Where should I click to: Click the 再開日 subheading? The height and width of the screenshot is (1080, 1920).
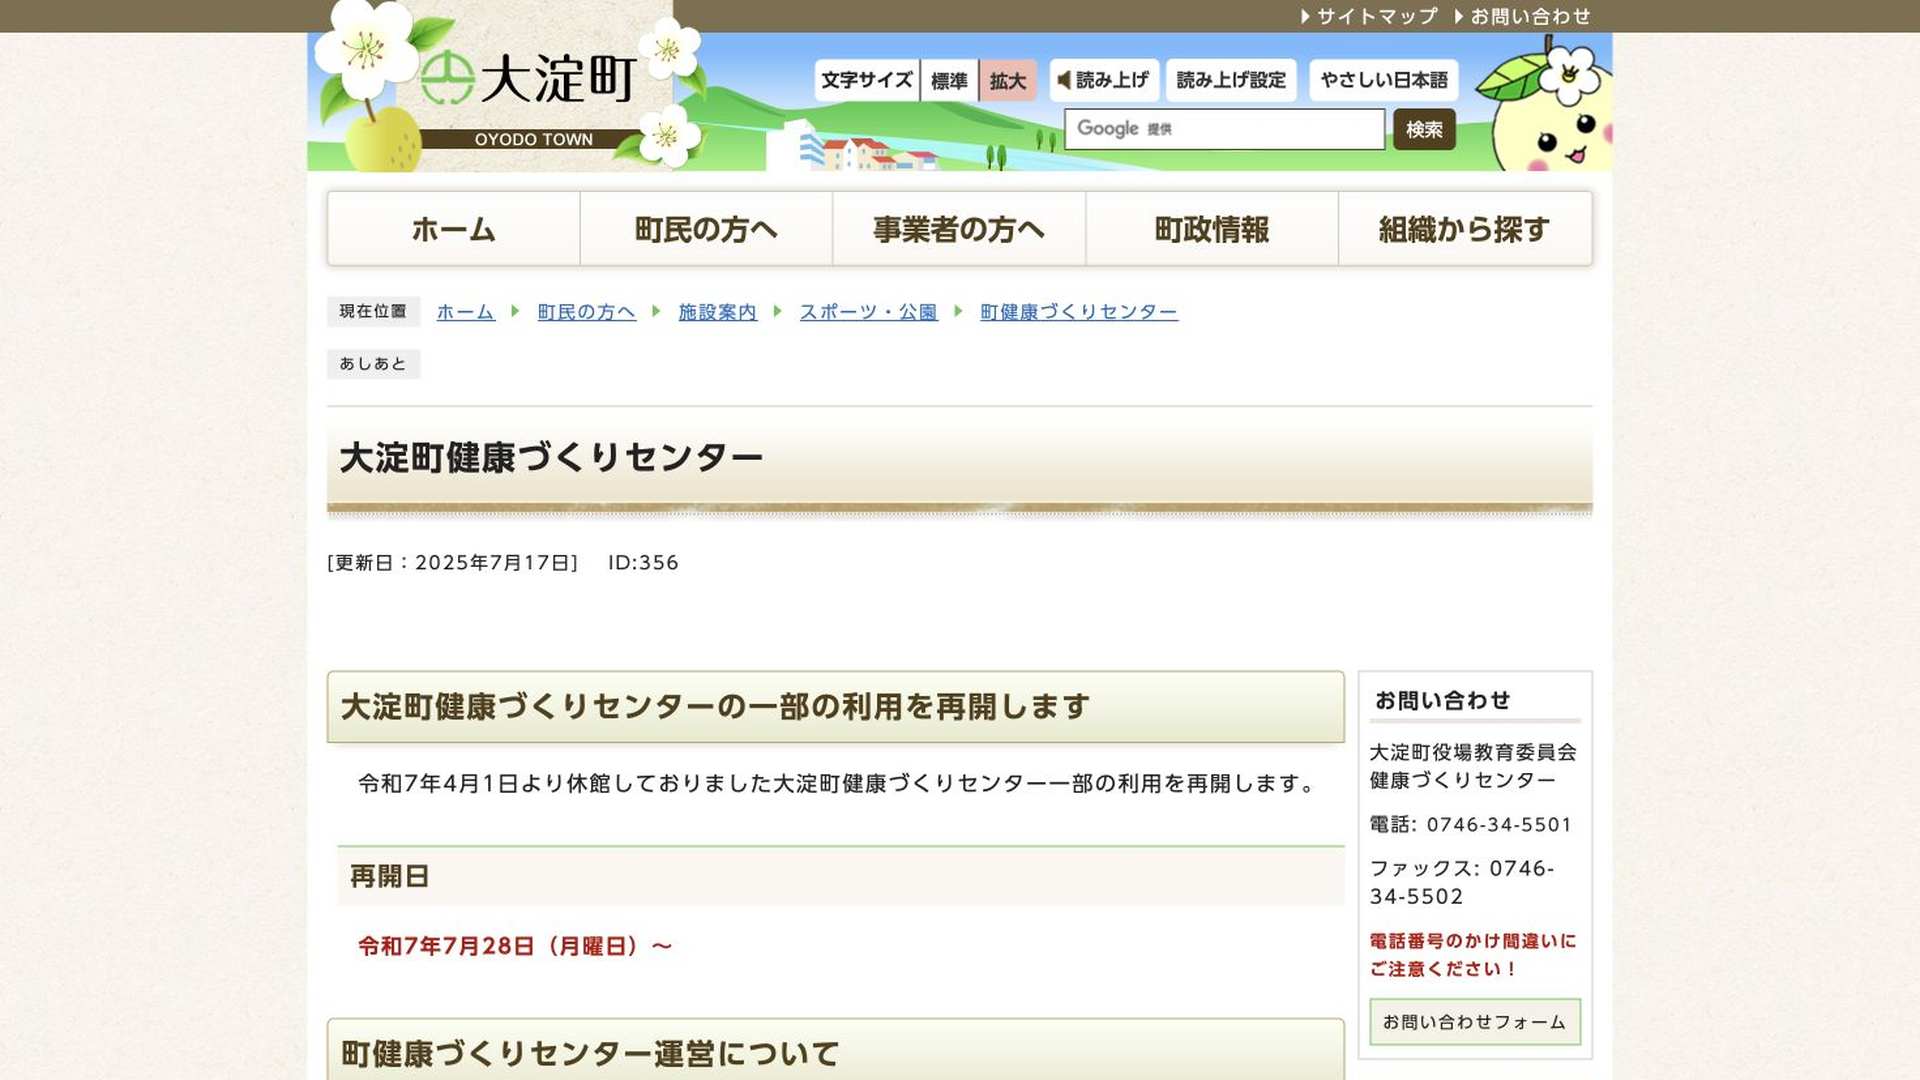[x=390, y=877]
